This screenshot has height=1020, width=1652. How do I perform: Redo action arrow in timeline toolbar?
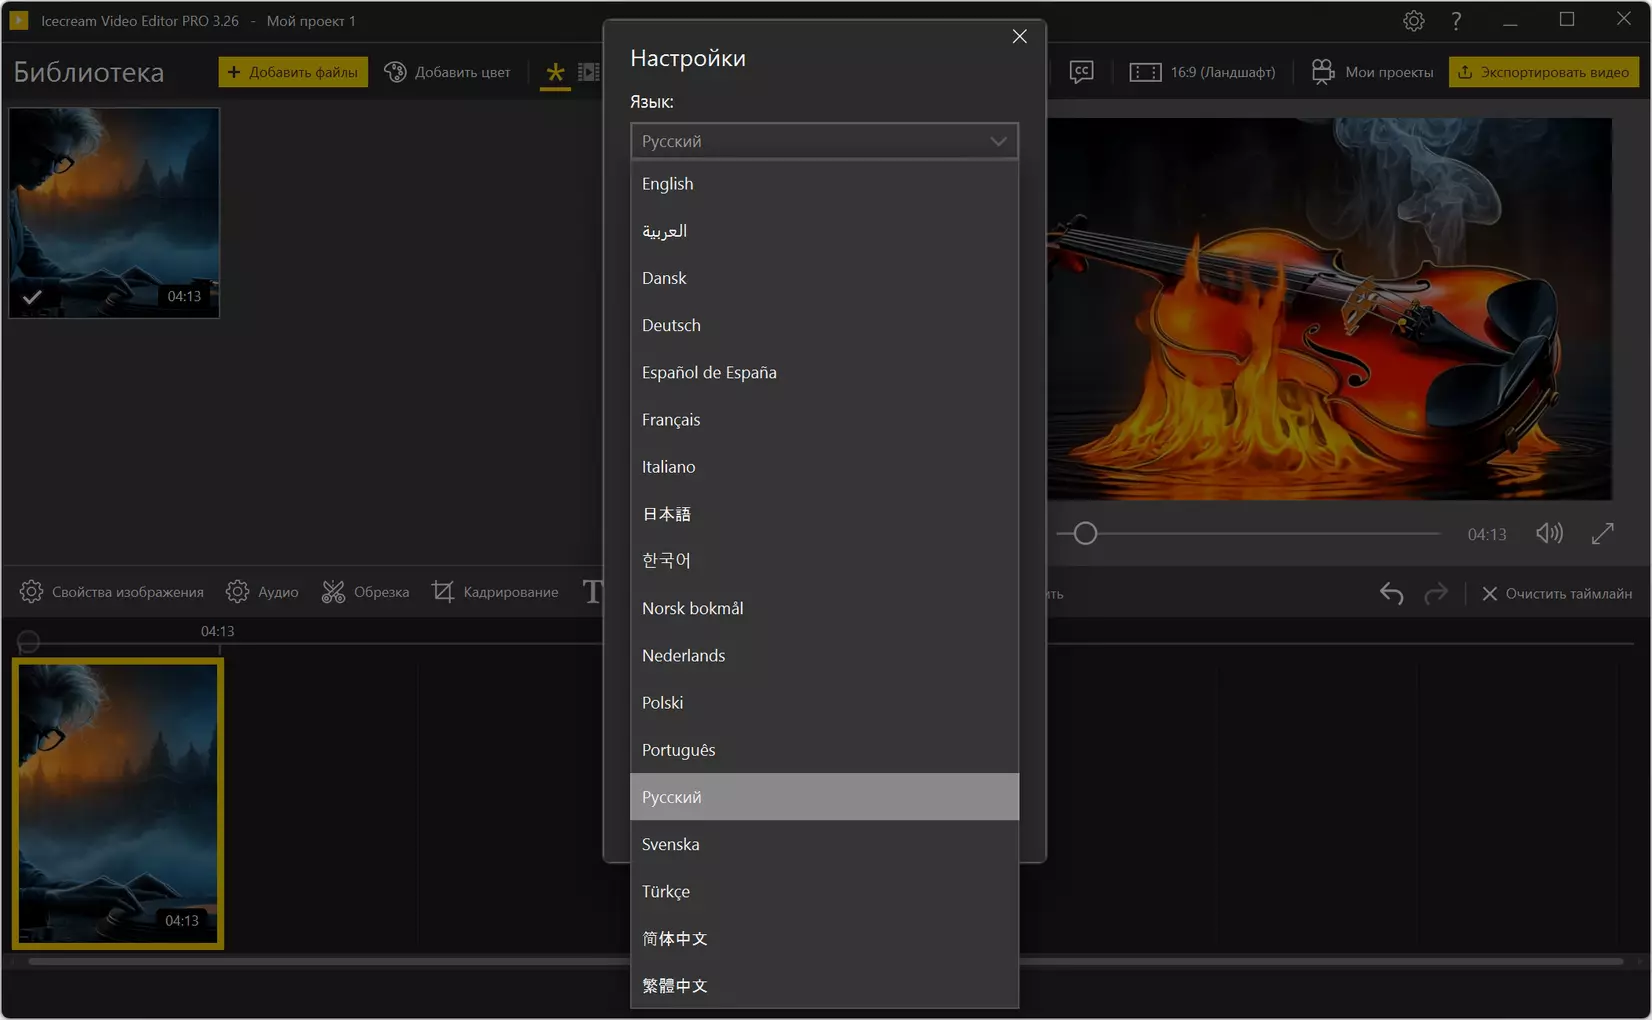tap(1436, 593)
